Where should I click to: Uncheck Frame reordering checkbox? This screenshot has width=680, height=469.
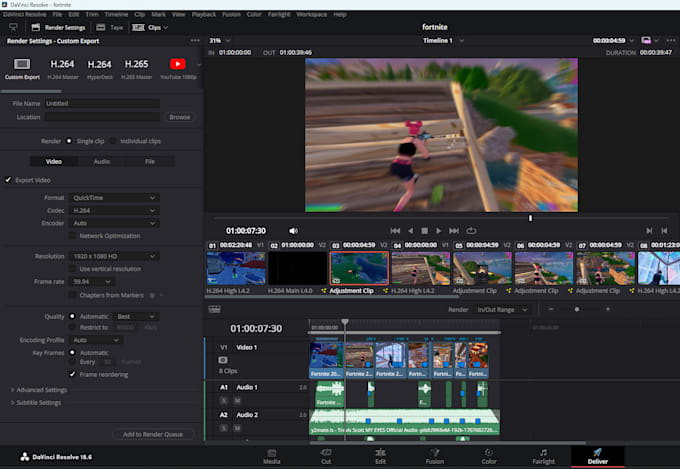[x=72, y=374]
